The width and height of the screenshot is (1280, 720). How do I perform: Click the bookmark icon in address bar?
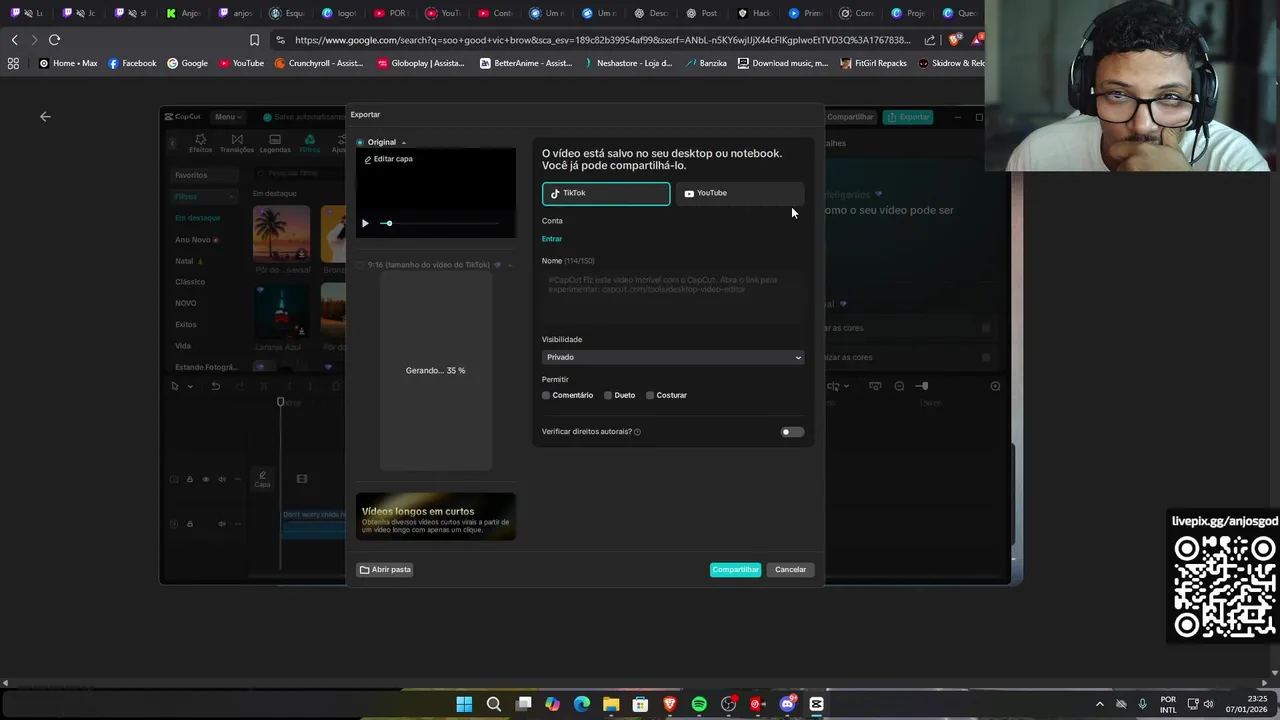254,40
